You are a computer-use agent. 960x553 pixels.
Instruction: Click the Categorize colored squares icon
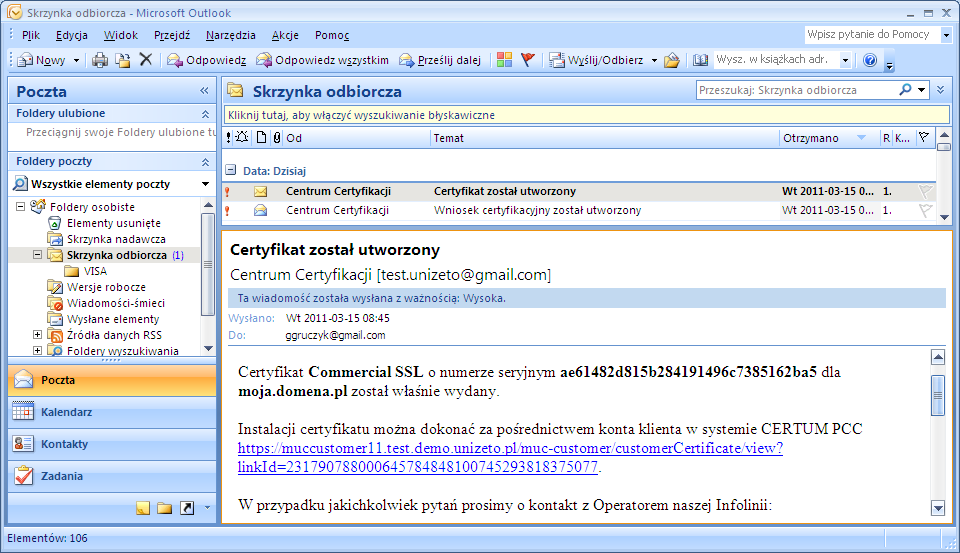pos(504,59)
